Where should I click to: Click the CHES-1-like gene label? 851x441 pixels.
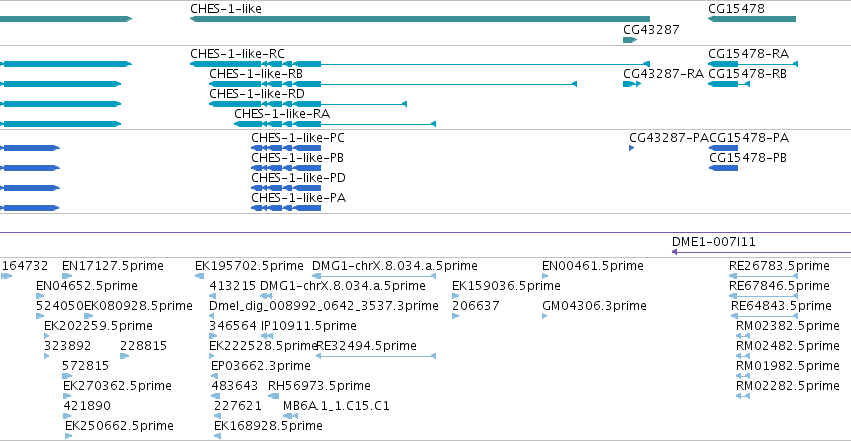226,9
